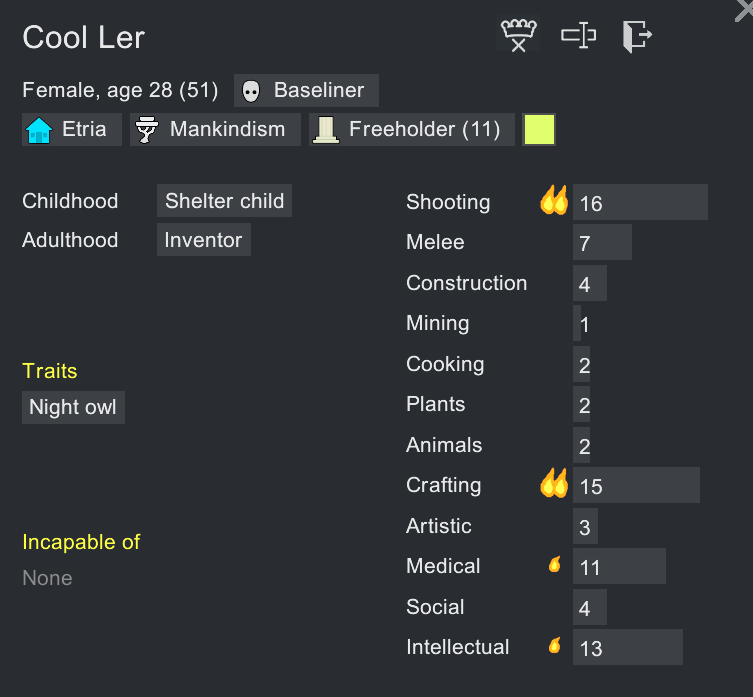
Task: Click the Mankindism ideology icon
Action: tap(148, 130)
